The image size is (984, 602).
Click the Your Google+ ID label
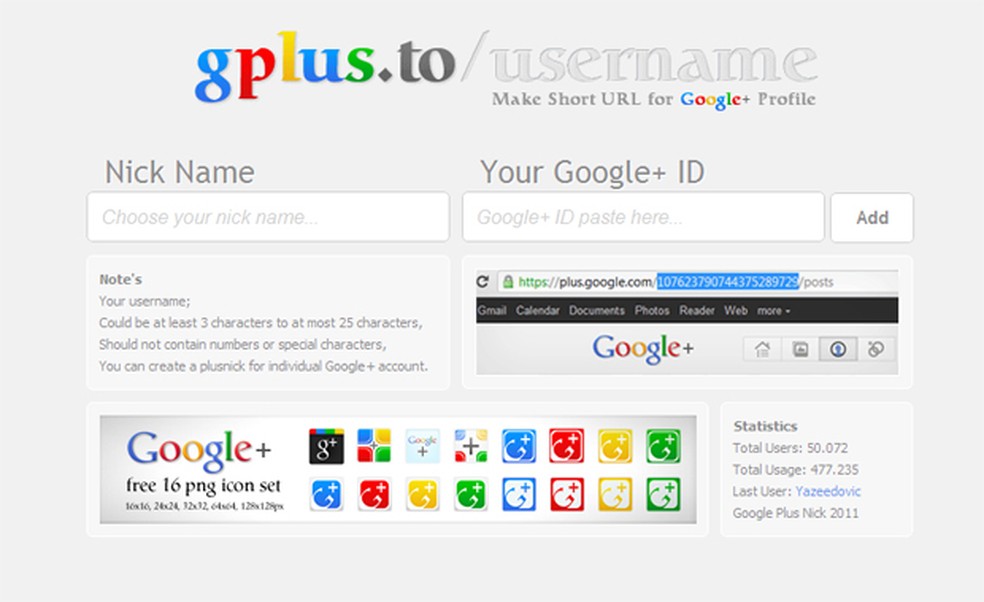(x=592, y=172)
